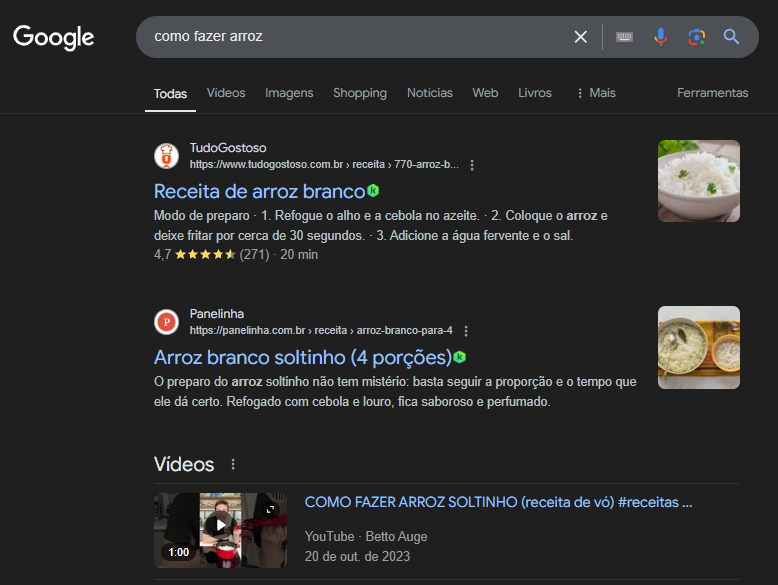
Task: Click the '20 de out. de 2023' date
Action: tap(357, 556)
